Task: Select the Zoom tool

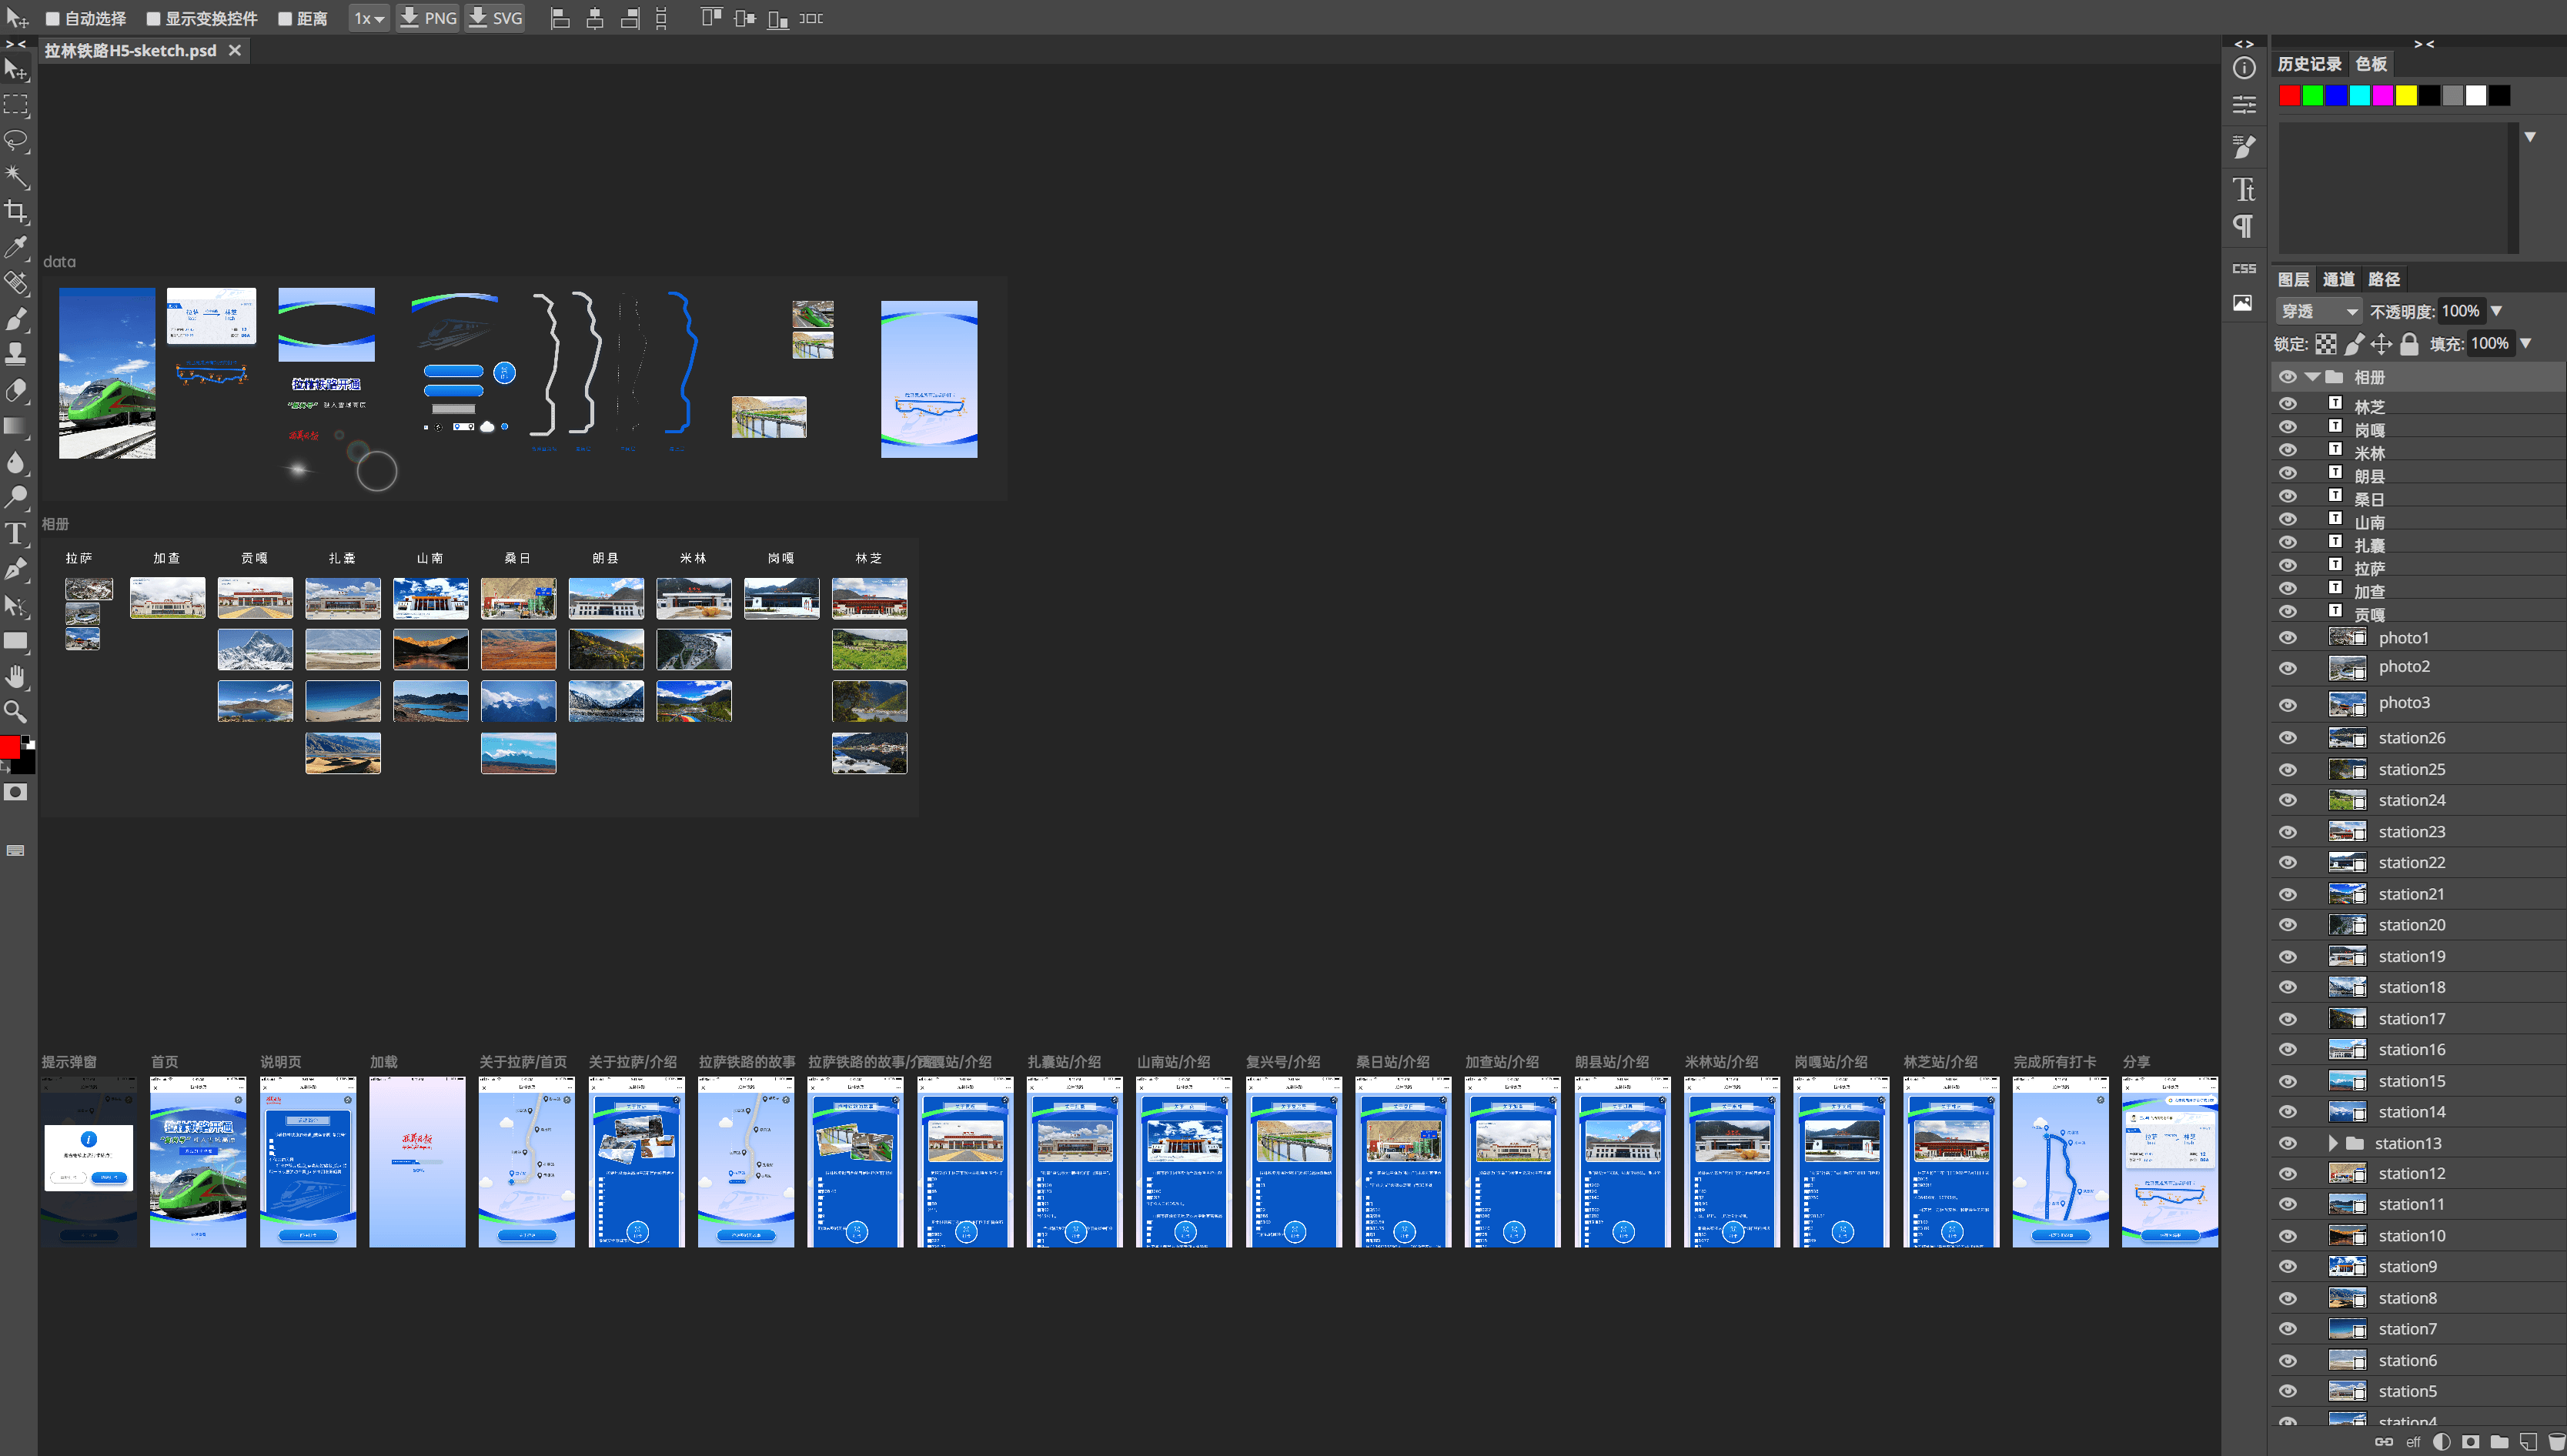Action: click(16, 712)
